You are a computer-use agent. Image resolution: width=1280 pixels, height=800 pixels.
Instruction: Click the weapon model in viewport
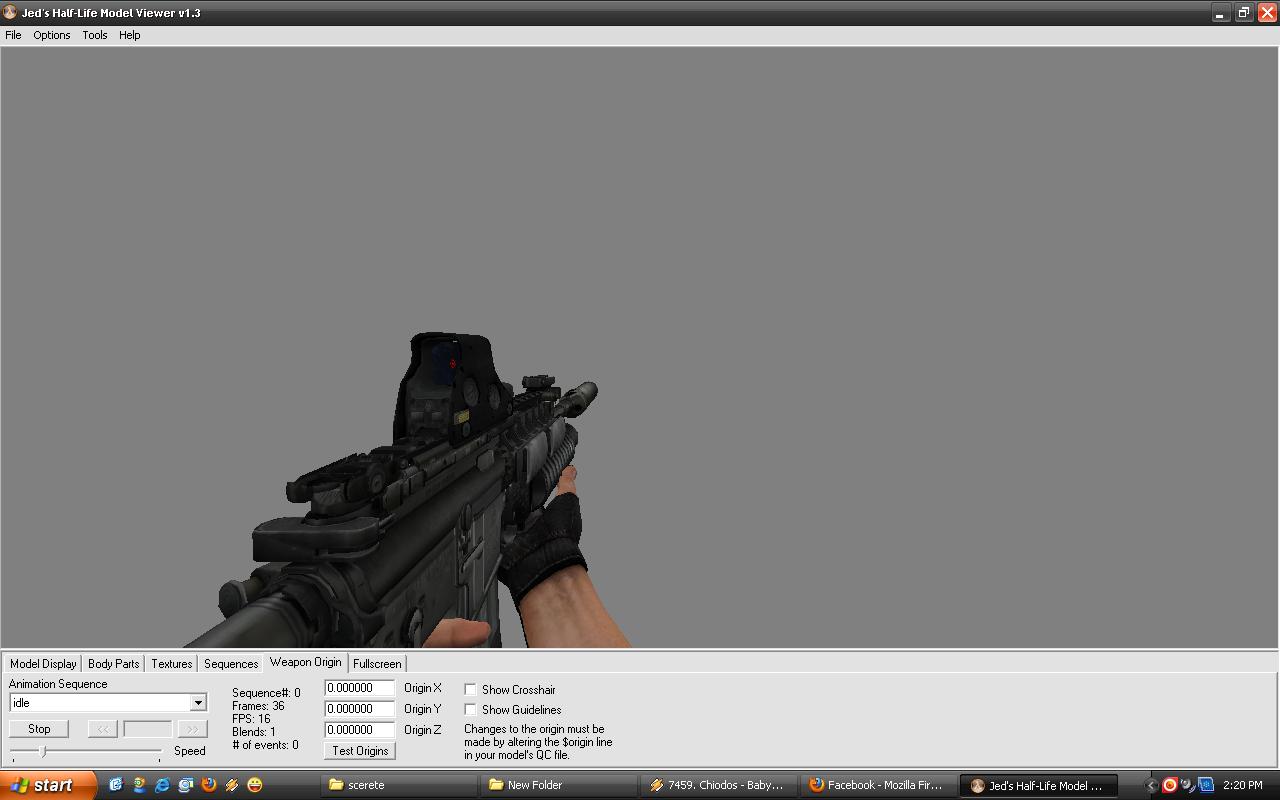[x=400, y=500]
